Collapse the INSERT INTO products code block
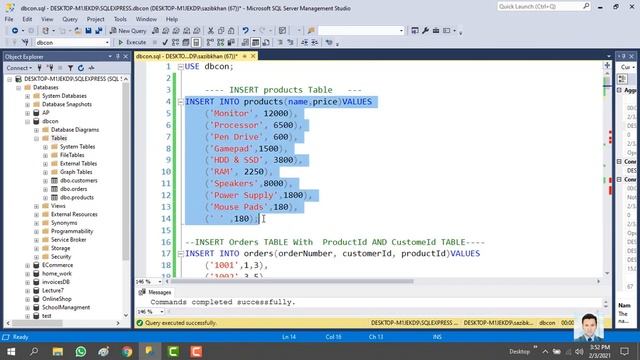Viewport: 640px width, 360px height. pyautogui.click(x=181, y=102)
